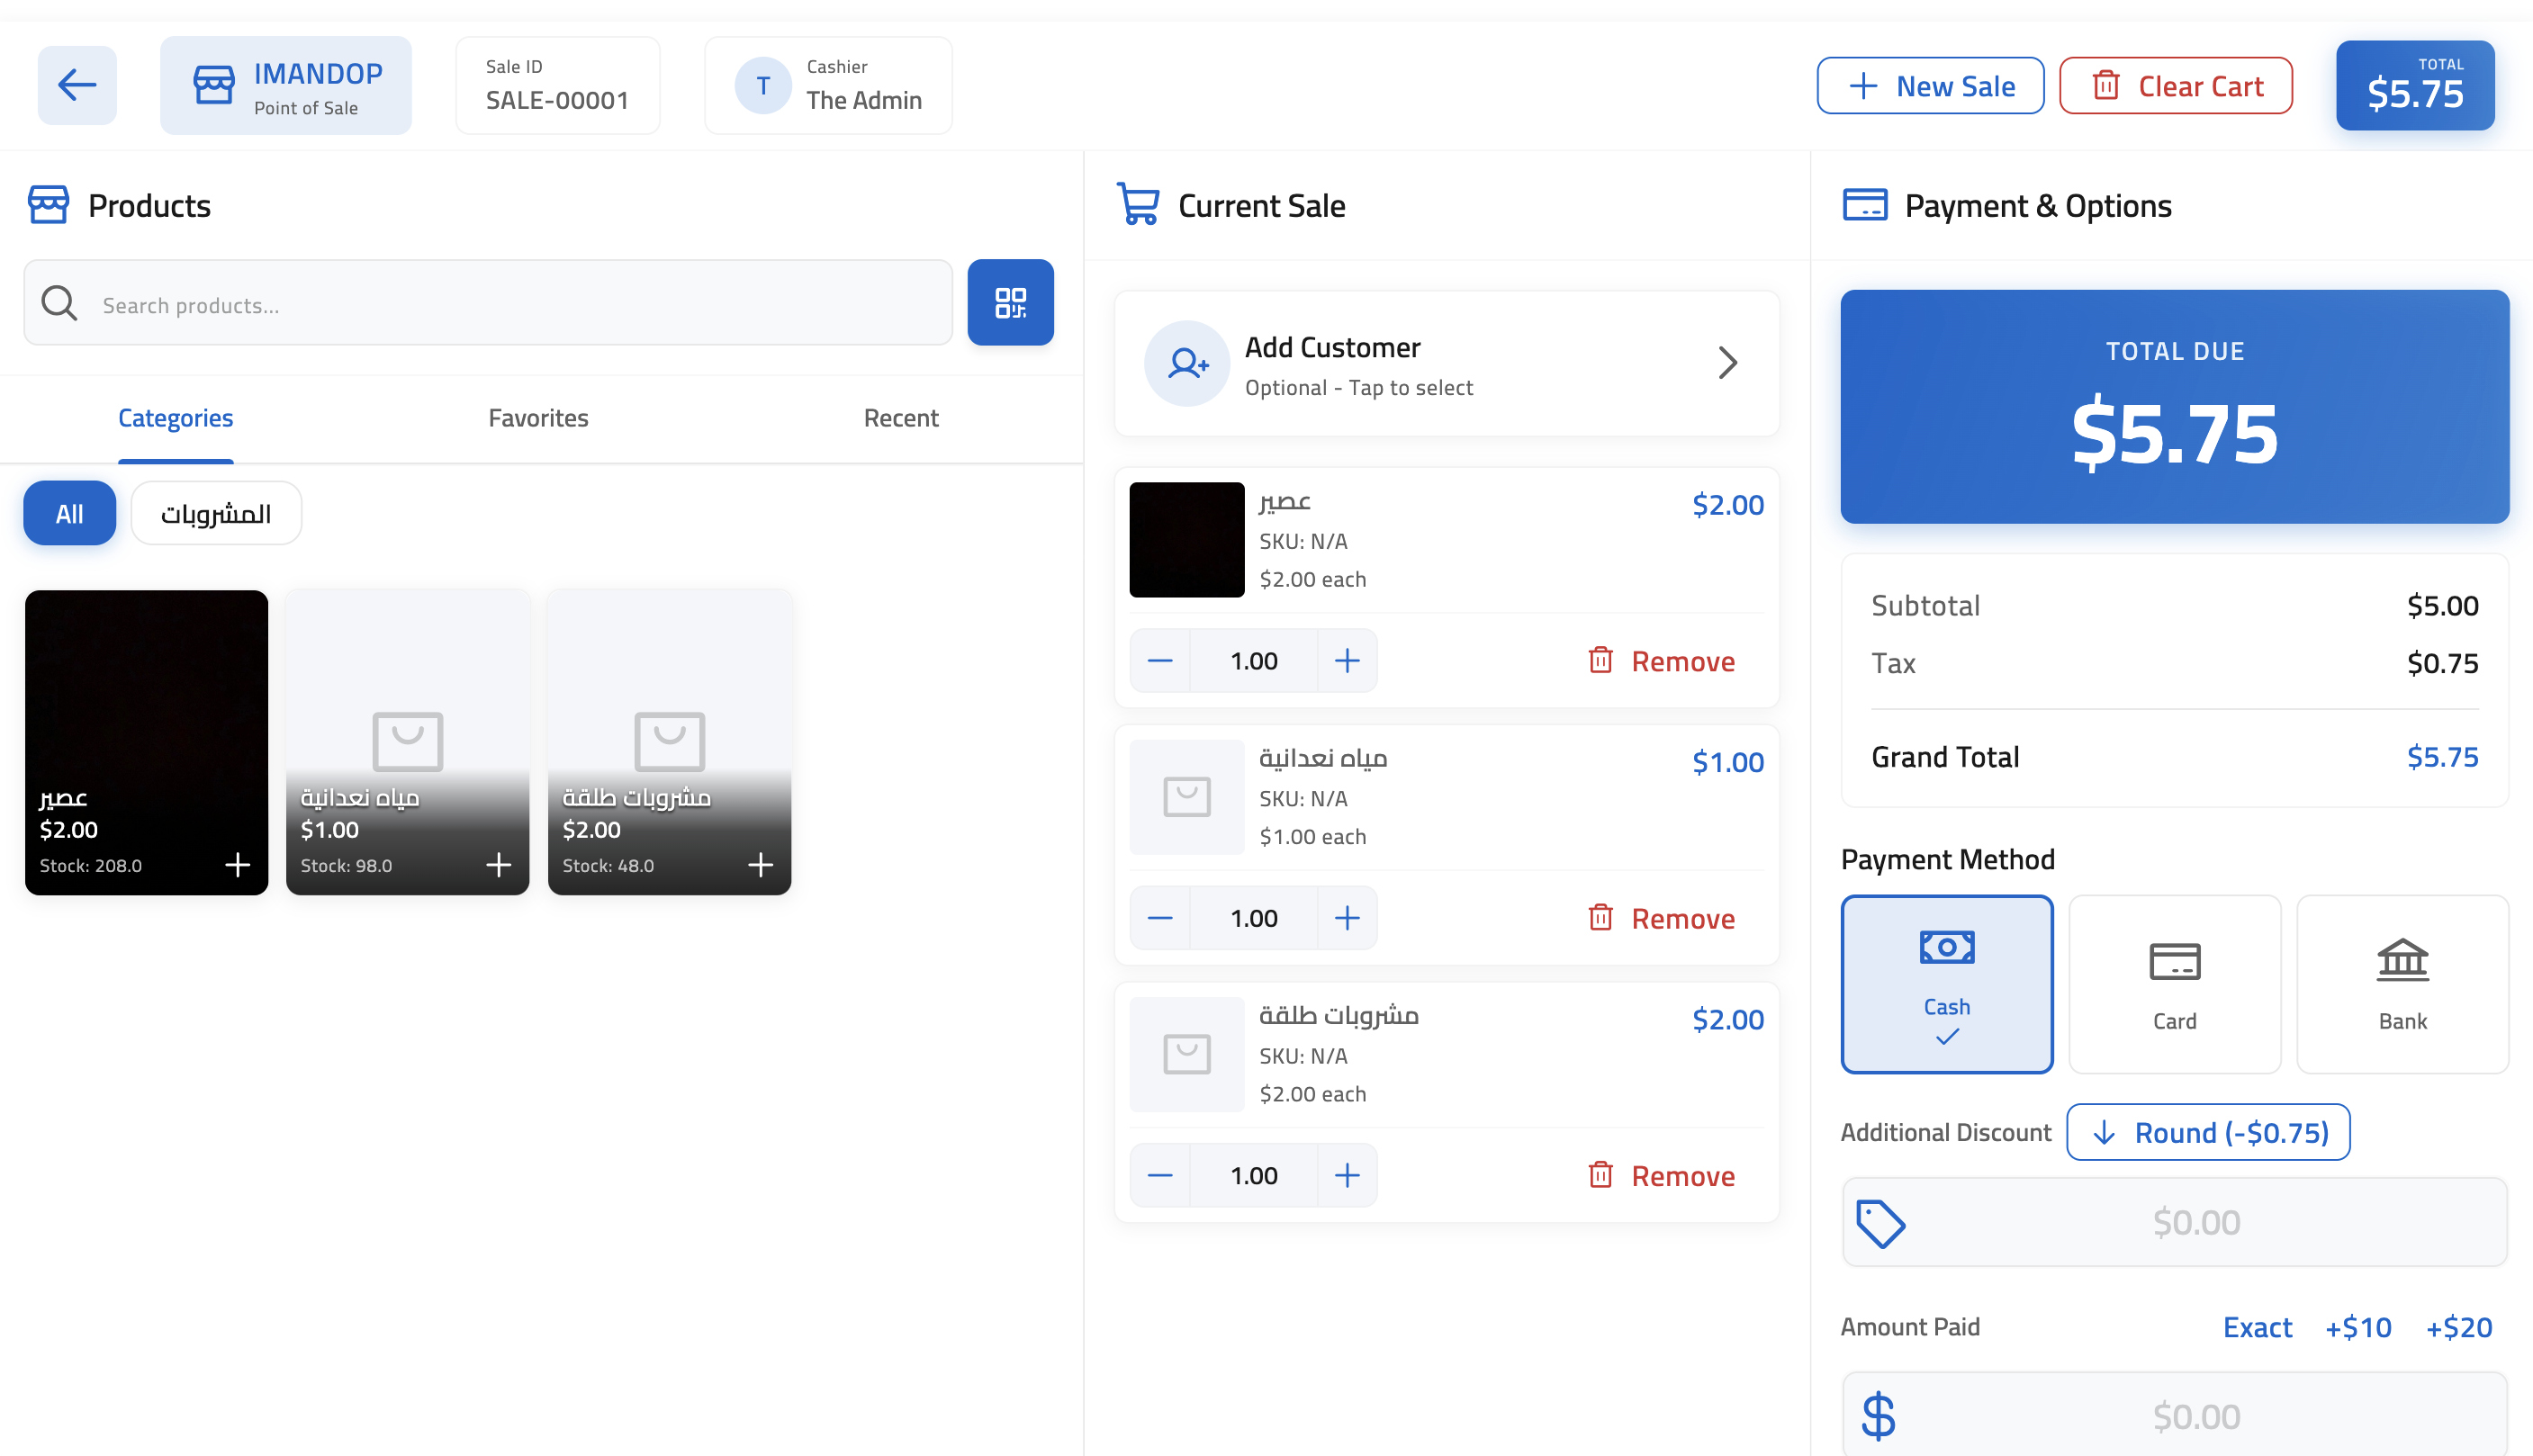Select Cash payment method
The width and height of the screenshot is (2533, 1456).
click(1946, 984)
